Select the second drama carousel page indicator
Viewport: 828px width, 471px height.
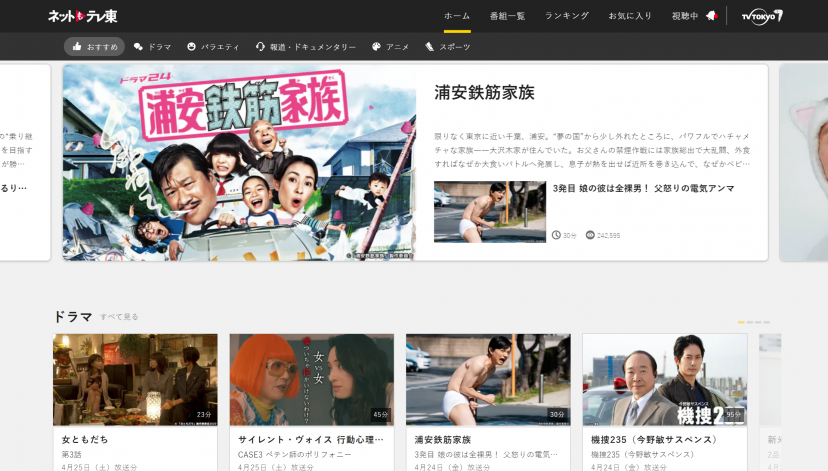click(x=750, y=322)
